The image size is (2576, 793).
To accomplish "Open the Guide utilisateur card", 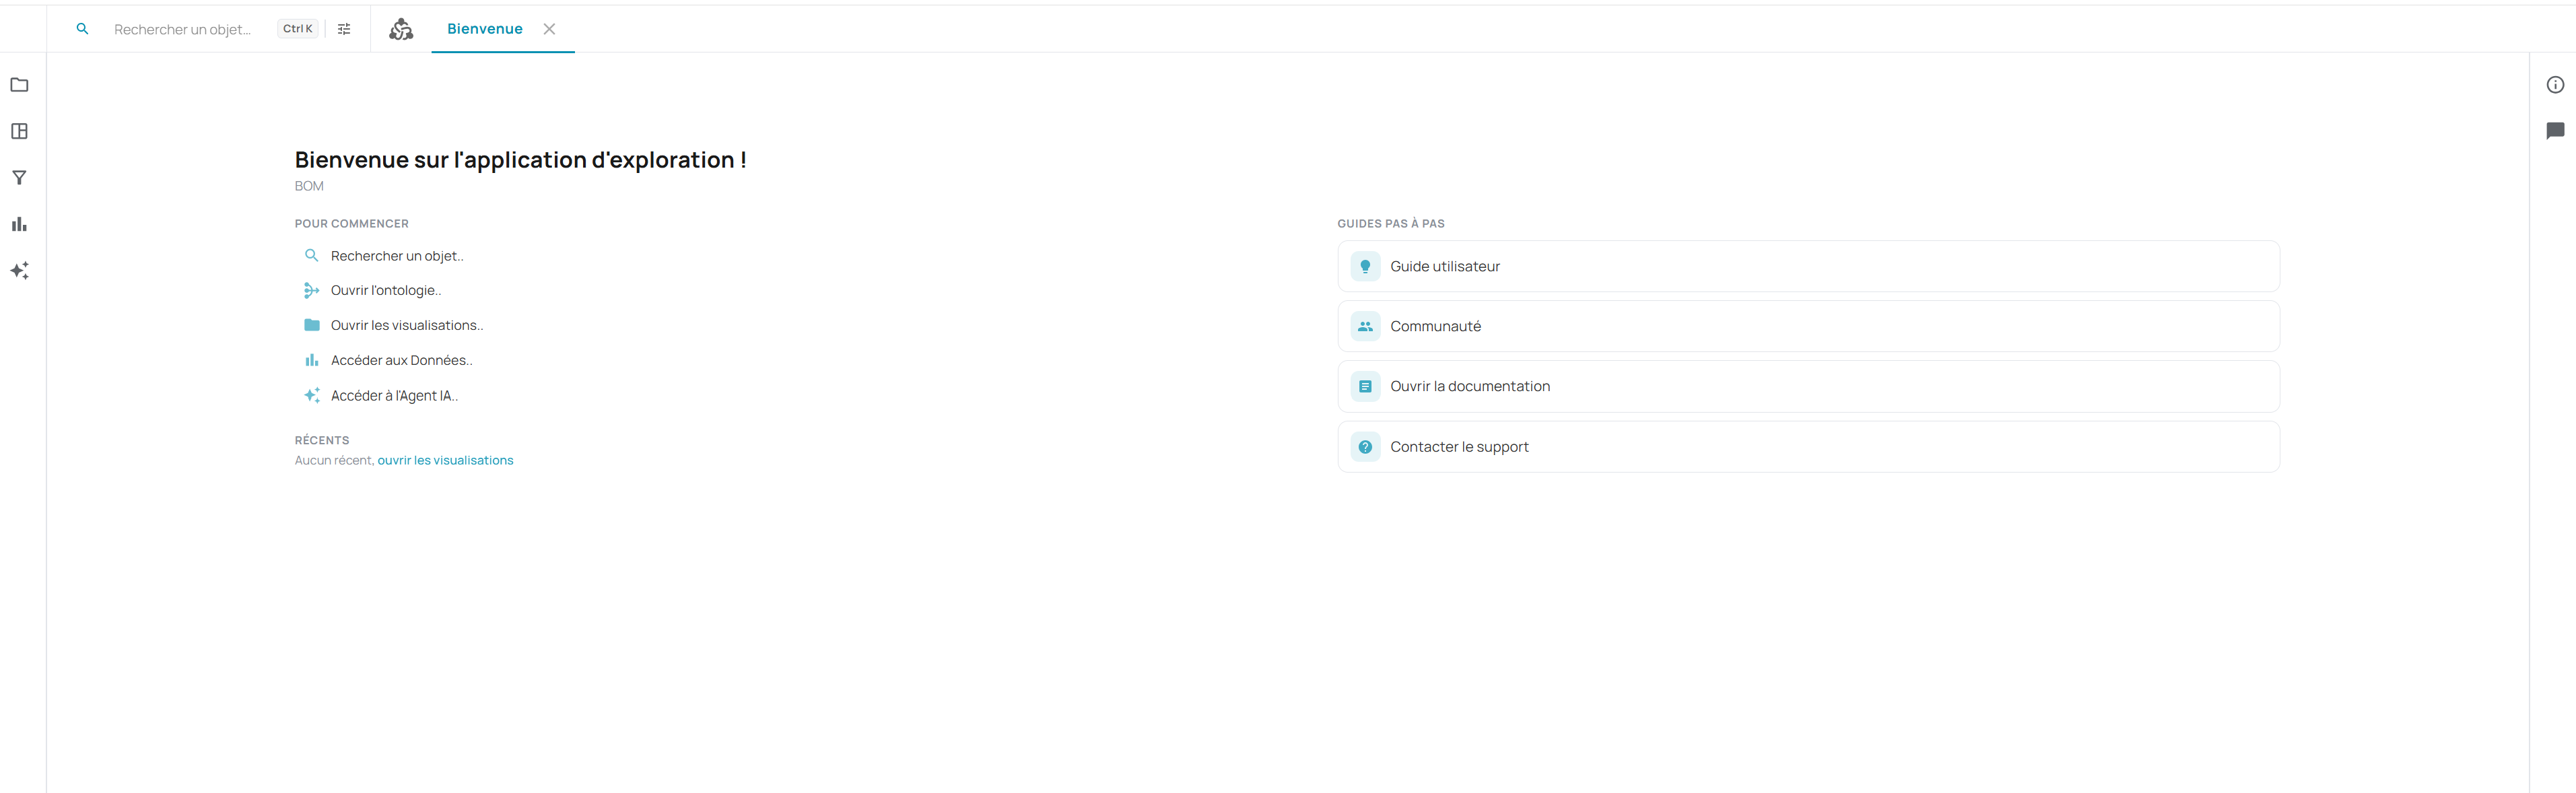I will point(1808,266).
